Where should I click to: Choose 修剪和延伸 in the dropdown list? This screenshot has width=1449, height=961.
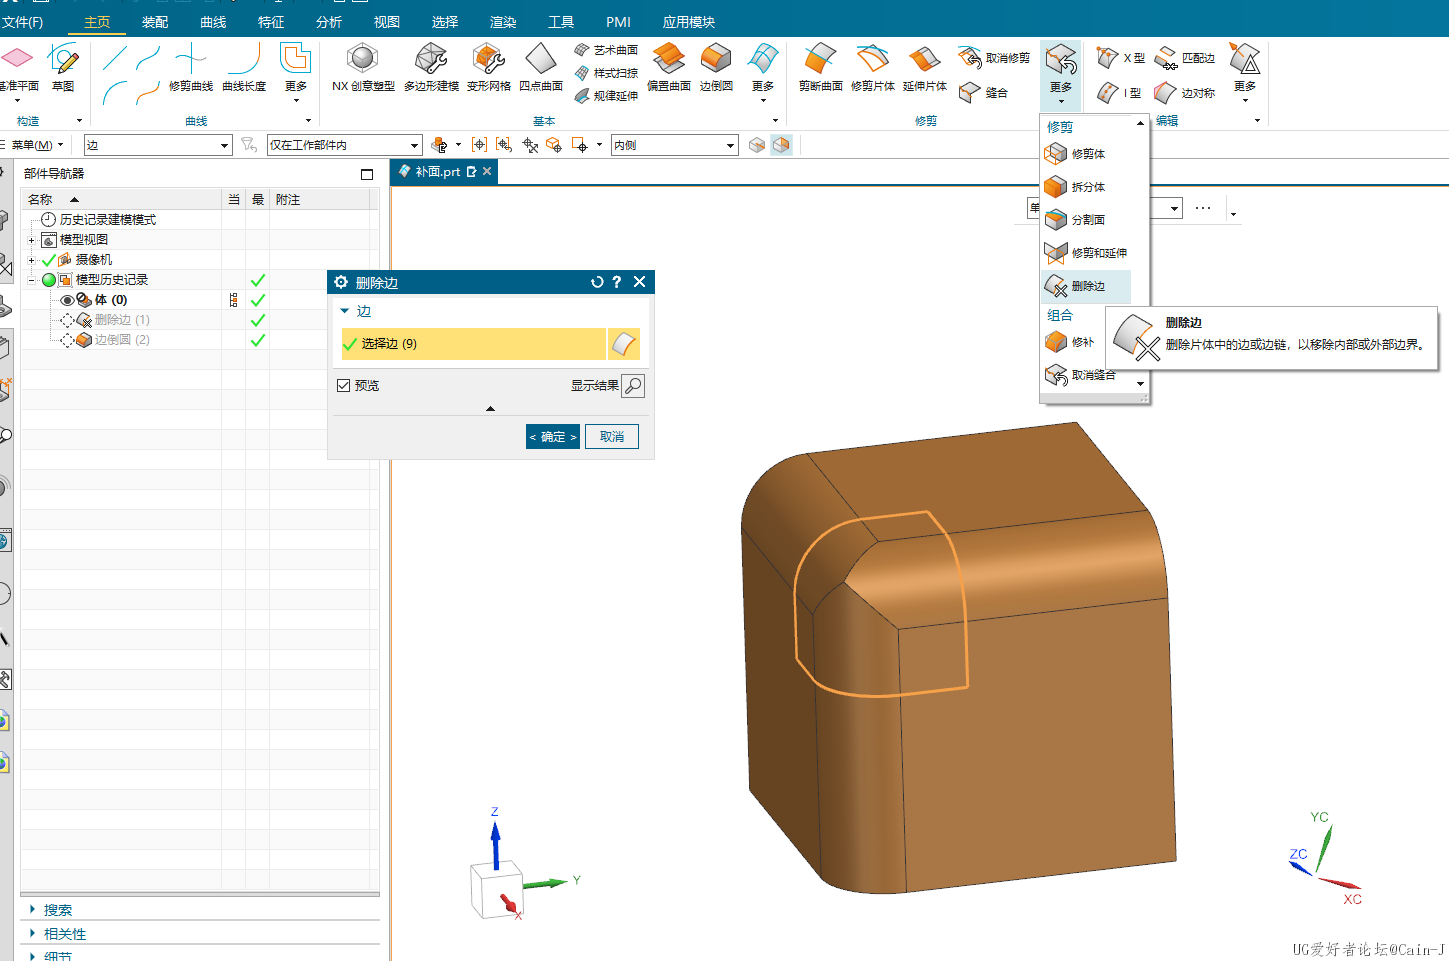[x=1086, y=252]
